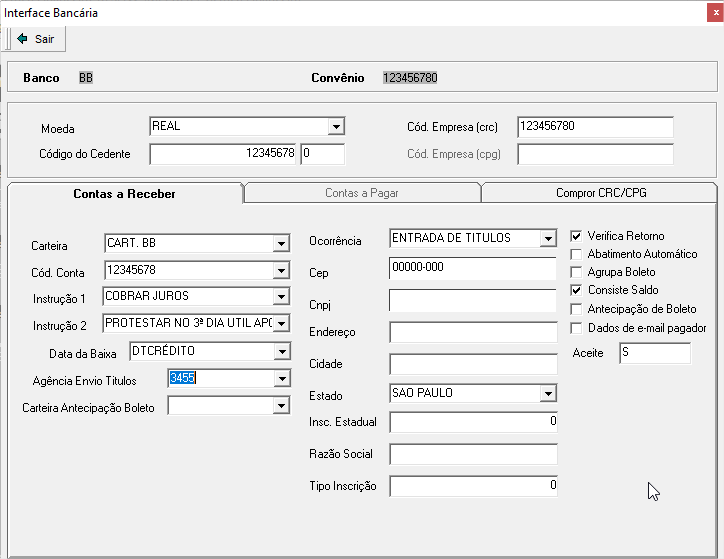The image size is (724, 559).
Task: Expand Instrução 1 dropdown list
Action: click(x=281, y=296)
